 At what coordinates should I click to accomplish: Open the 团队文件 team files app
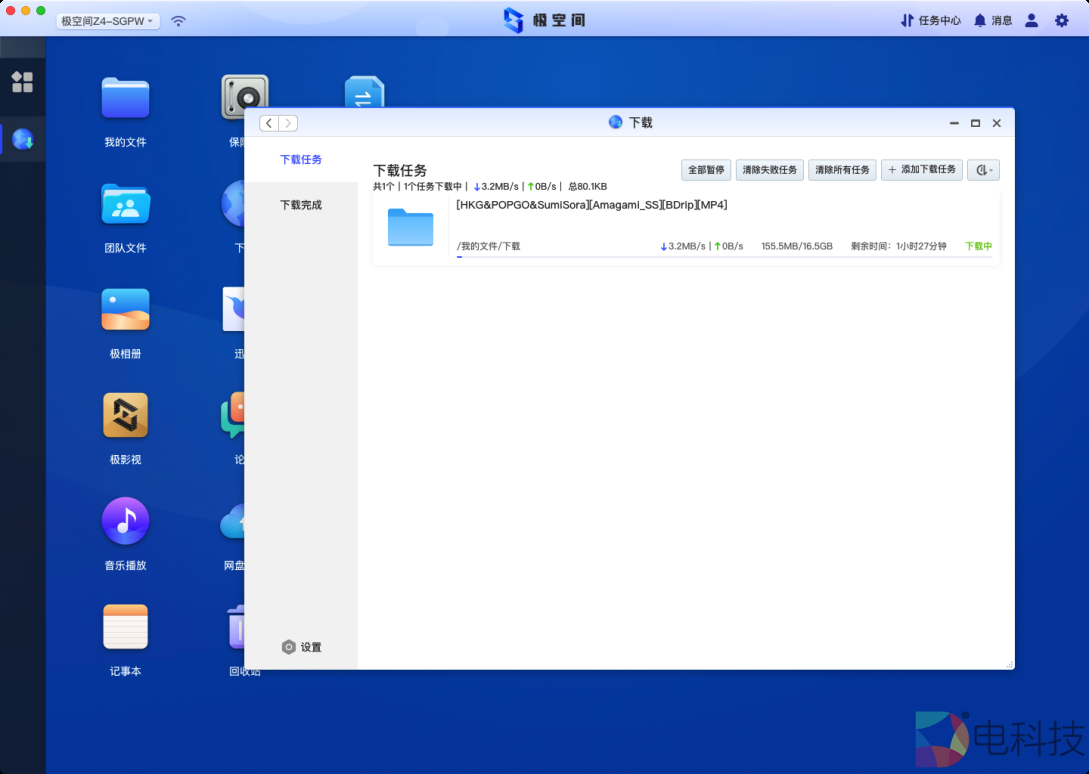pos(125,202)
